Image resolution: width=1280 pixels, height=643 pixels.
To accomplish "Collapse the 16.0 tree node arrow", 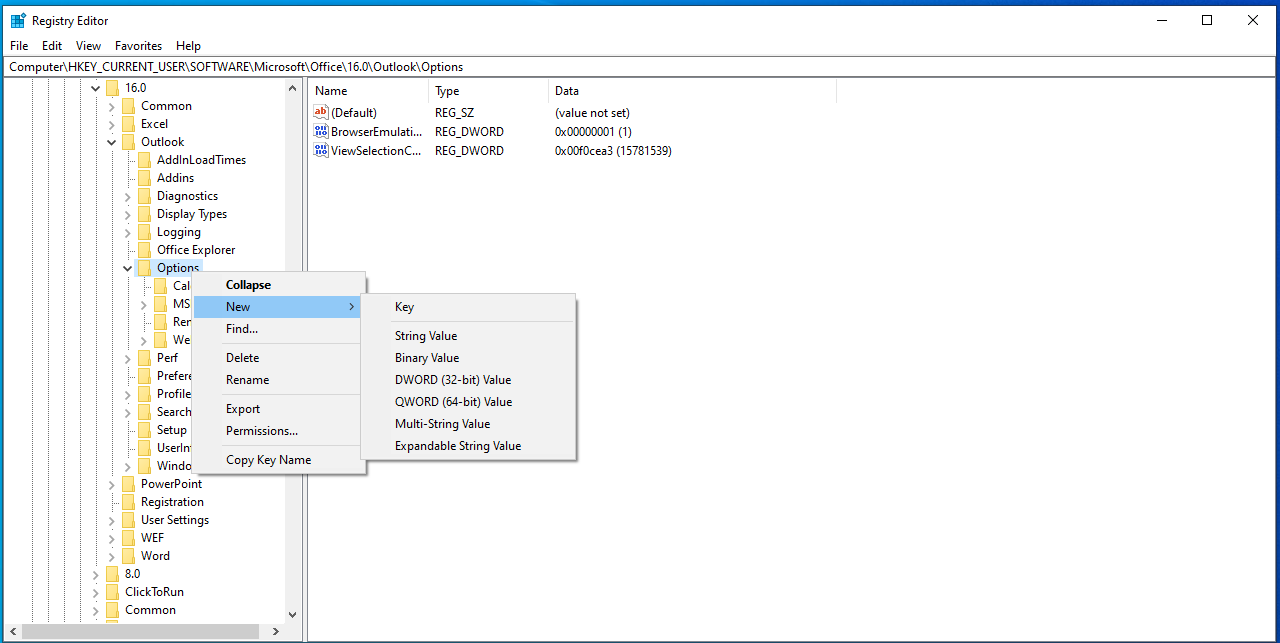I will point(95,88).
